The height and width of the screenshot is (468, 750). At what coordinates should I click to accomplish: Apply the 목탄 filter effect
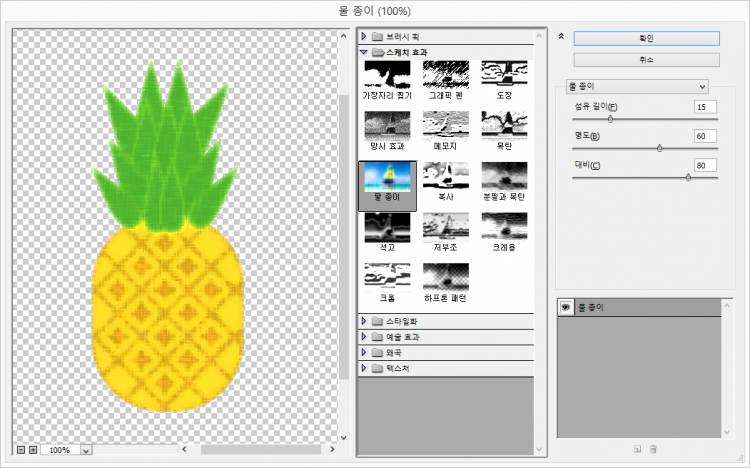click(x=505, y=128)
